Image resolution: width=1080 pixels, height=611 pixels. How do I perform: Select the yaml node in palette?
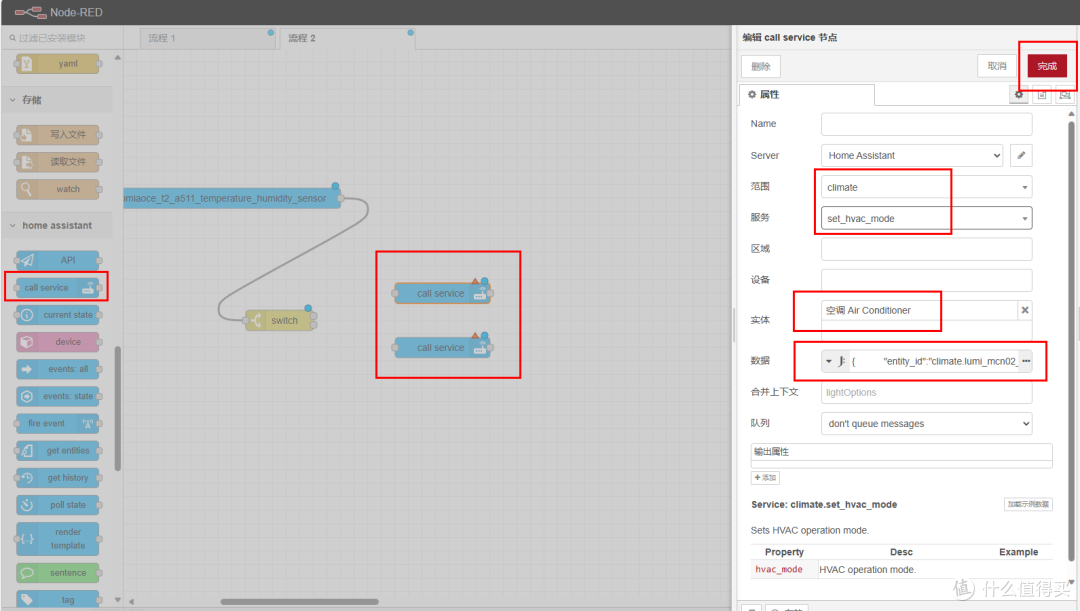[58, 63]
